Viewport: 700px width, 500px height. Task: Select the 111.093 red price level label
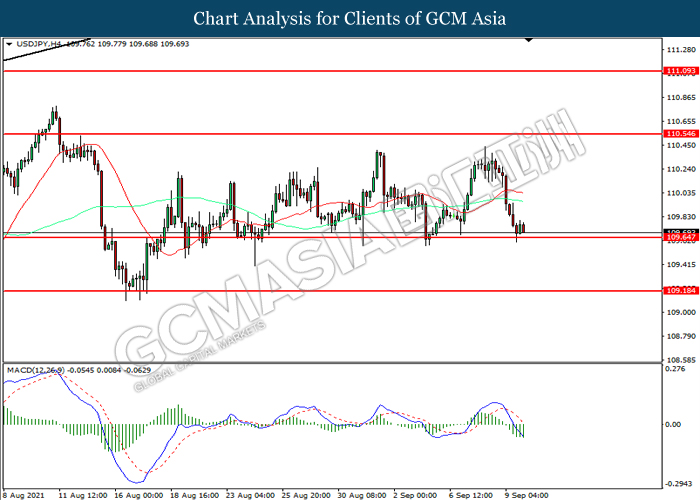coord(681,71)
